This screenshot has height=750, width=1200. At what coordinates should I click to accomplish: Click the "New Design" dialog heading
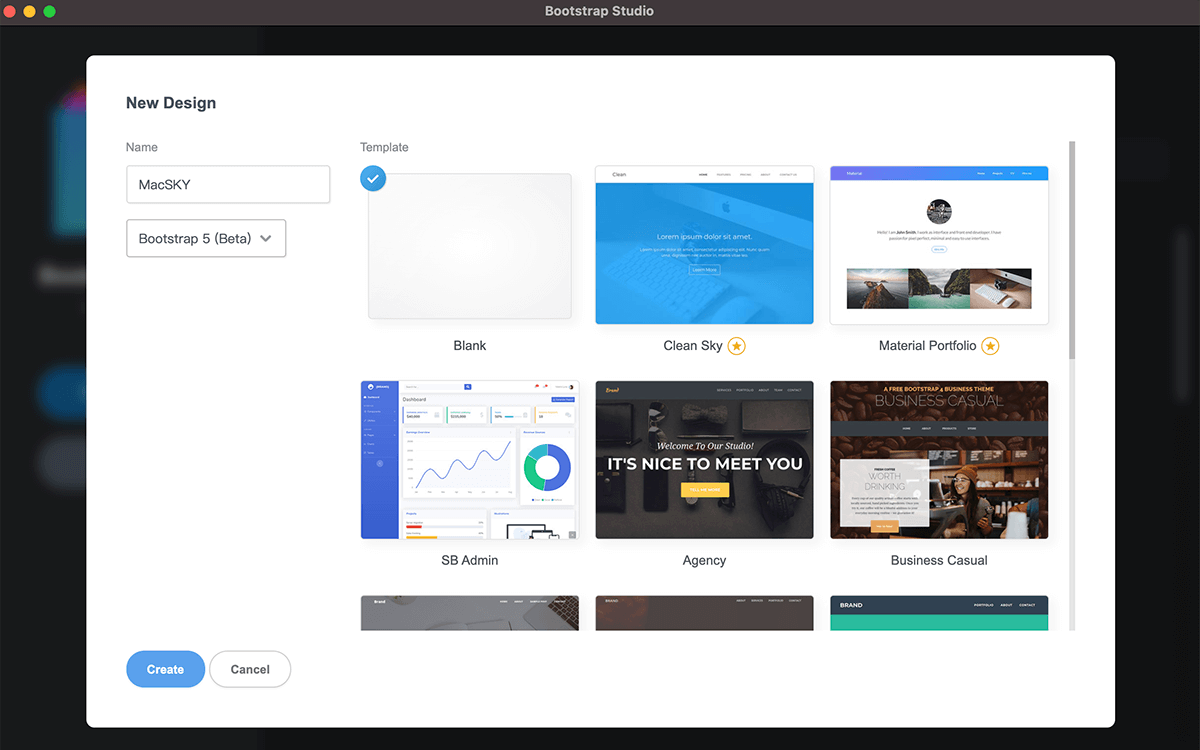coord(171,103)
